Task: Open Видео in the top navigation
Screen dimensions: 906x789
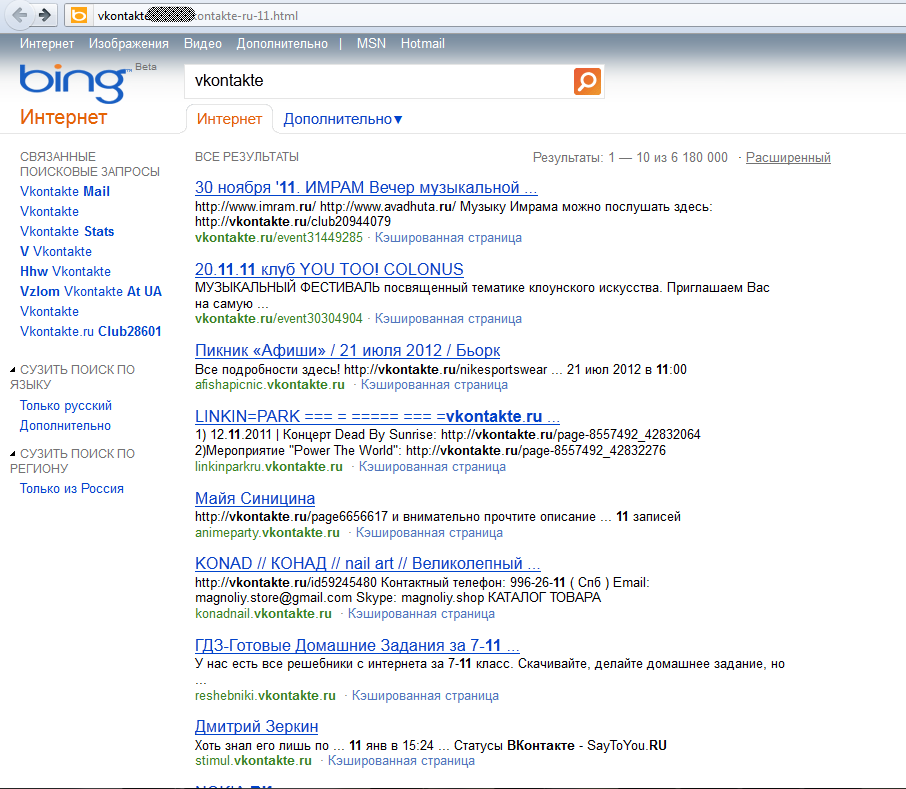Action: tap(203, 44)
